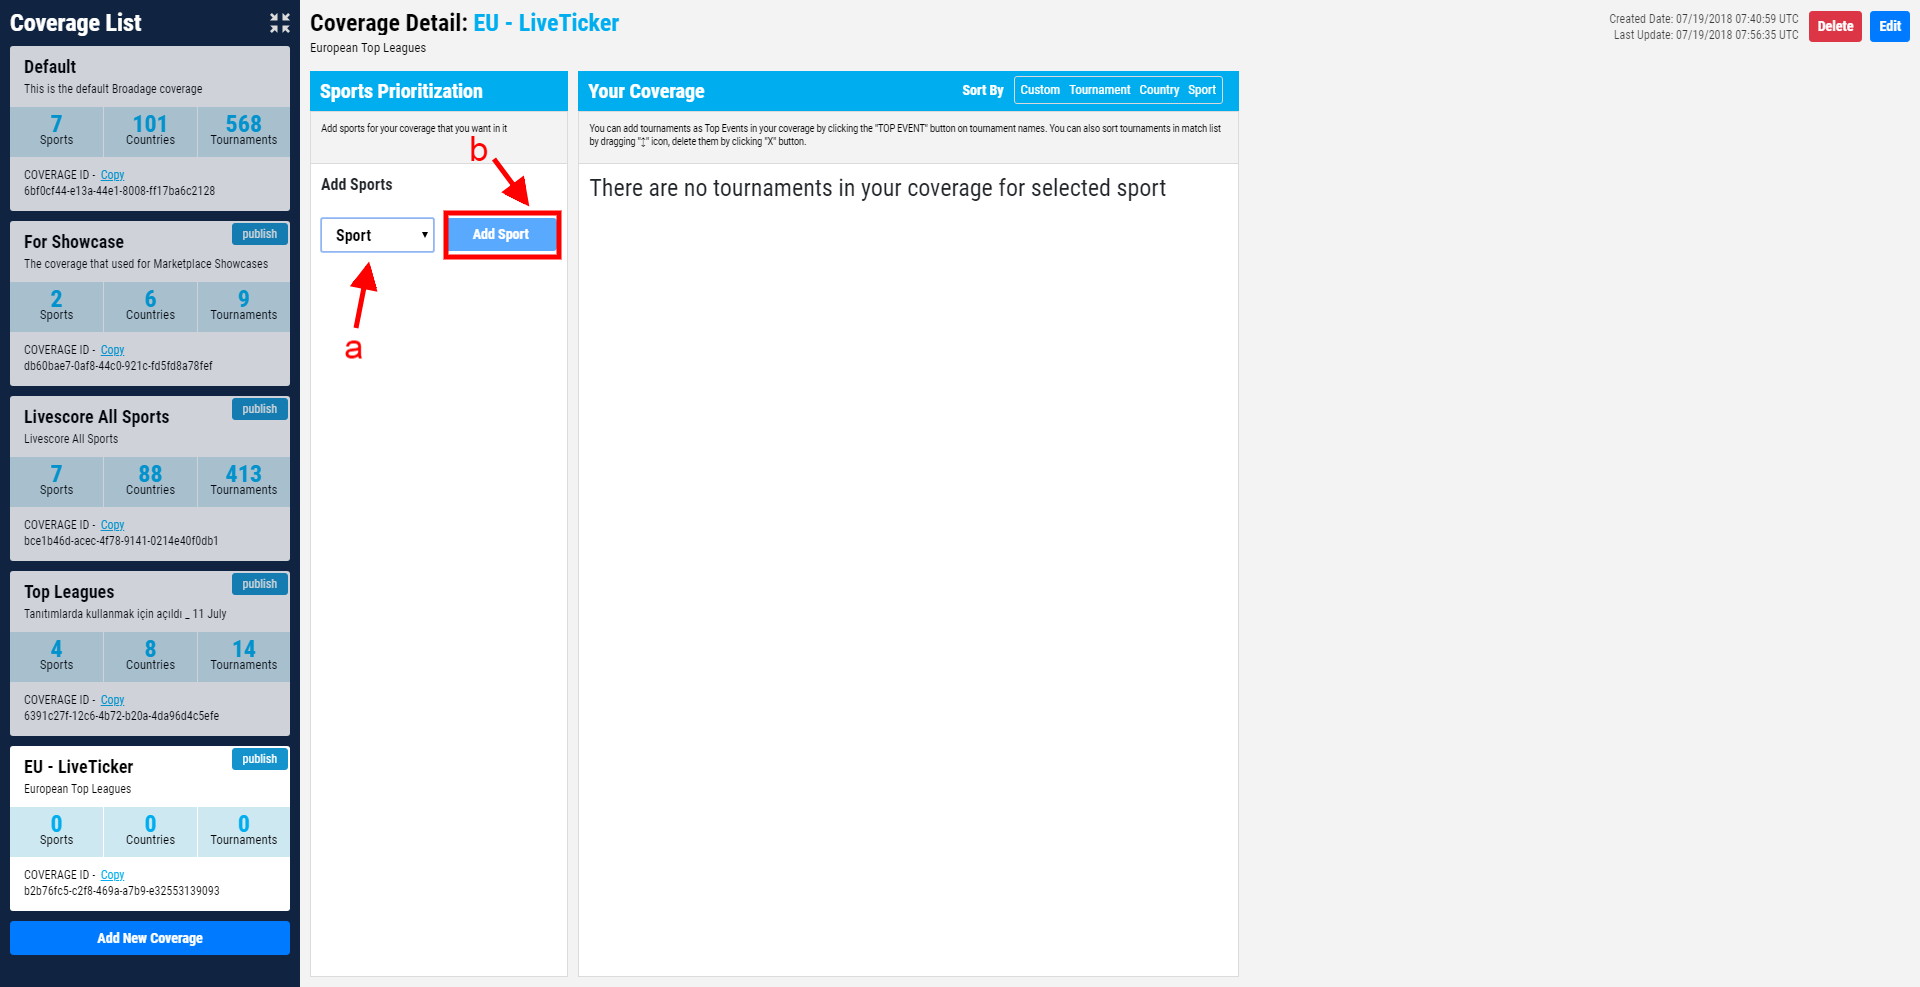Sort coverage by Custom
1920x987 pixels.
tap(1040, 90)
